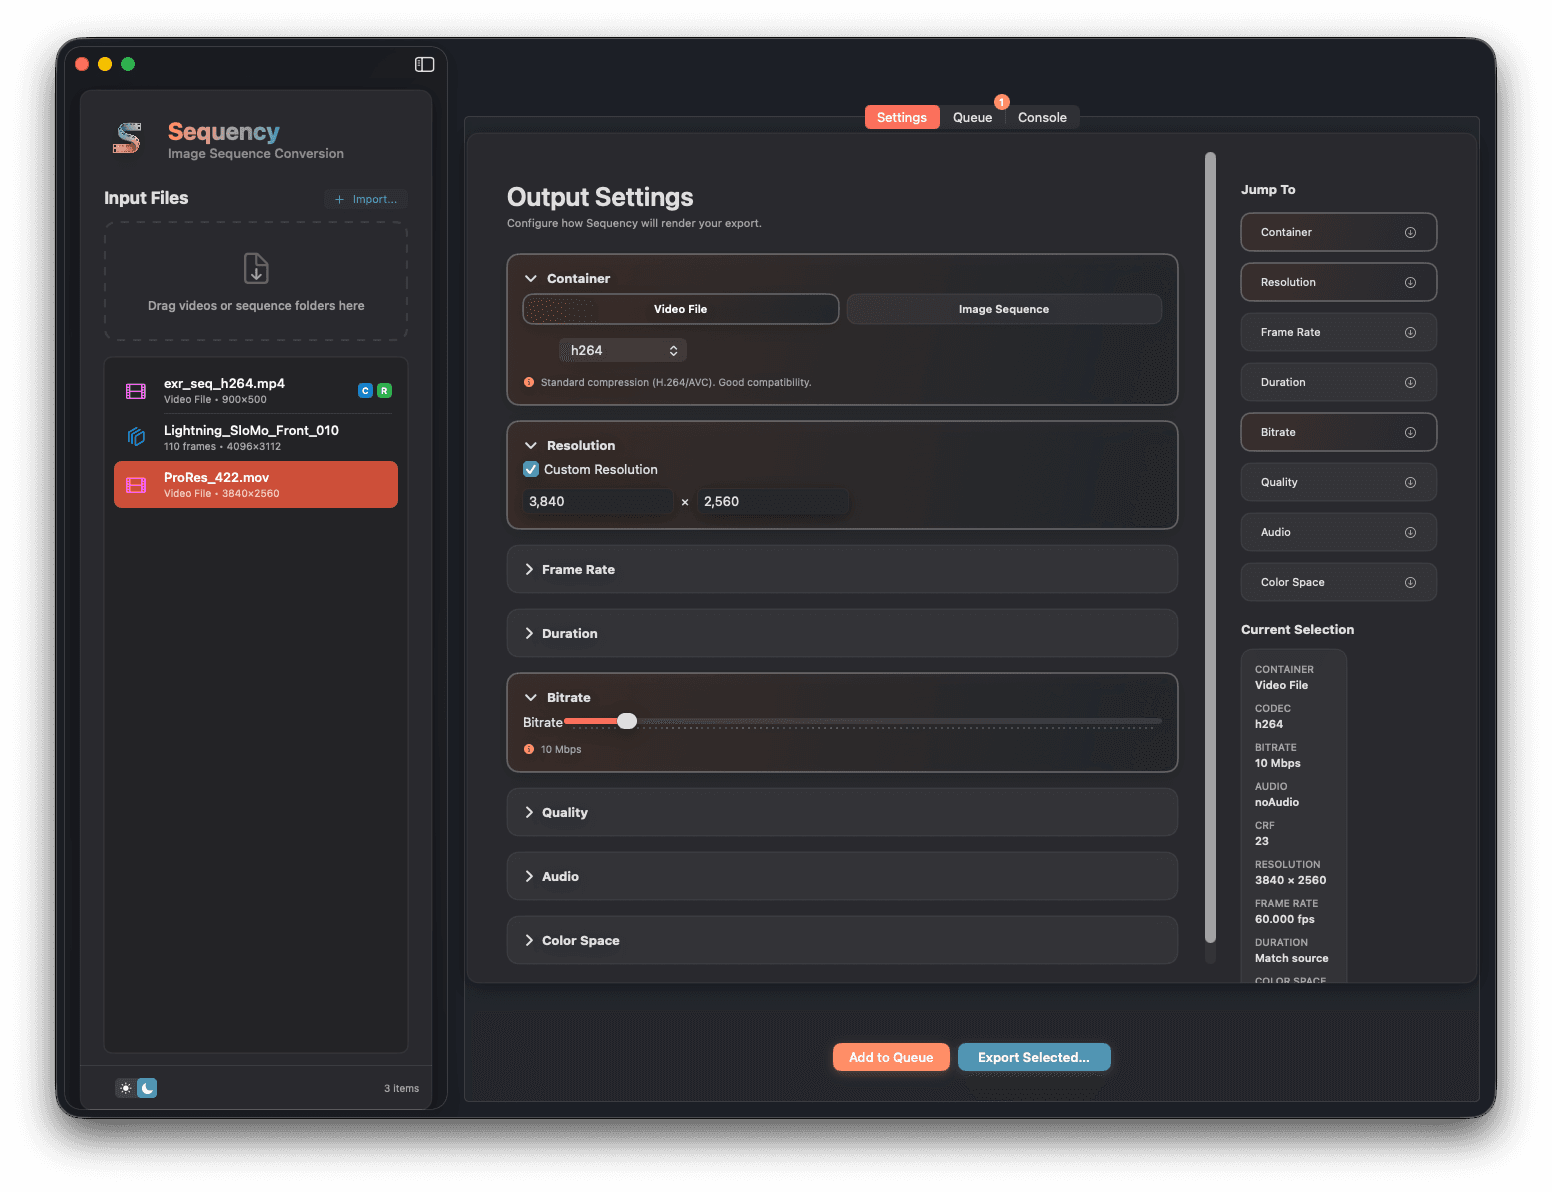Open the h264 codec dropdown
1552x1192 pixels.
622,350
